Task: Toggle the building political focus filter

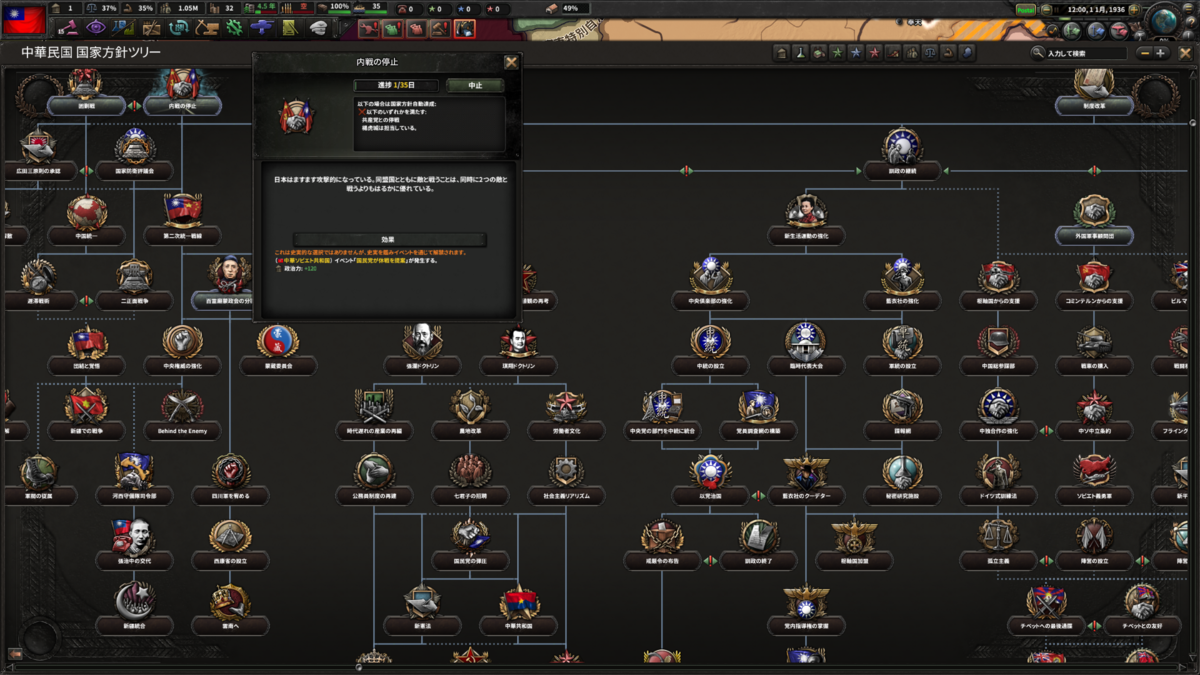Action: 782,53
